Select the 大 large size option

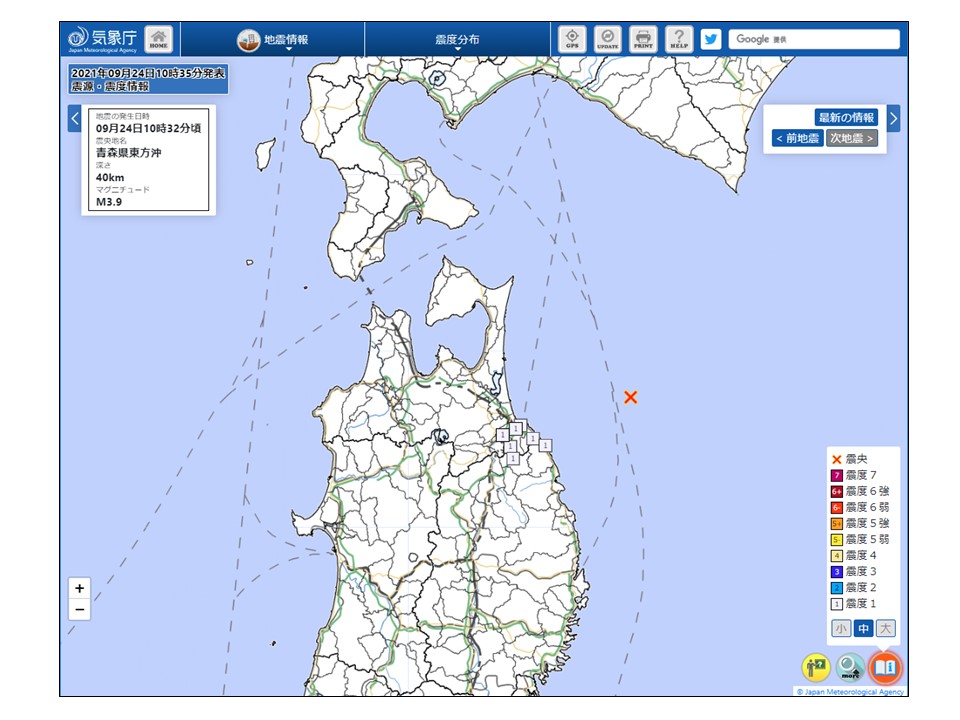click(885, 628)
